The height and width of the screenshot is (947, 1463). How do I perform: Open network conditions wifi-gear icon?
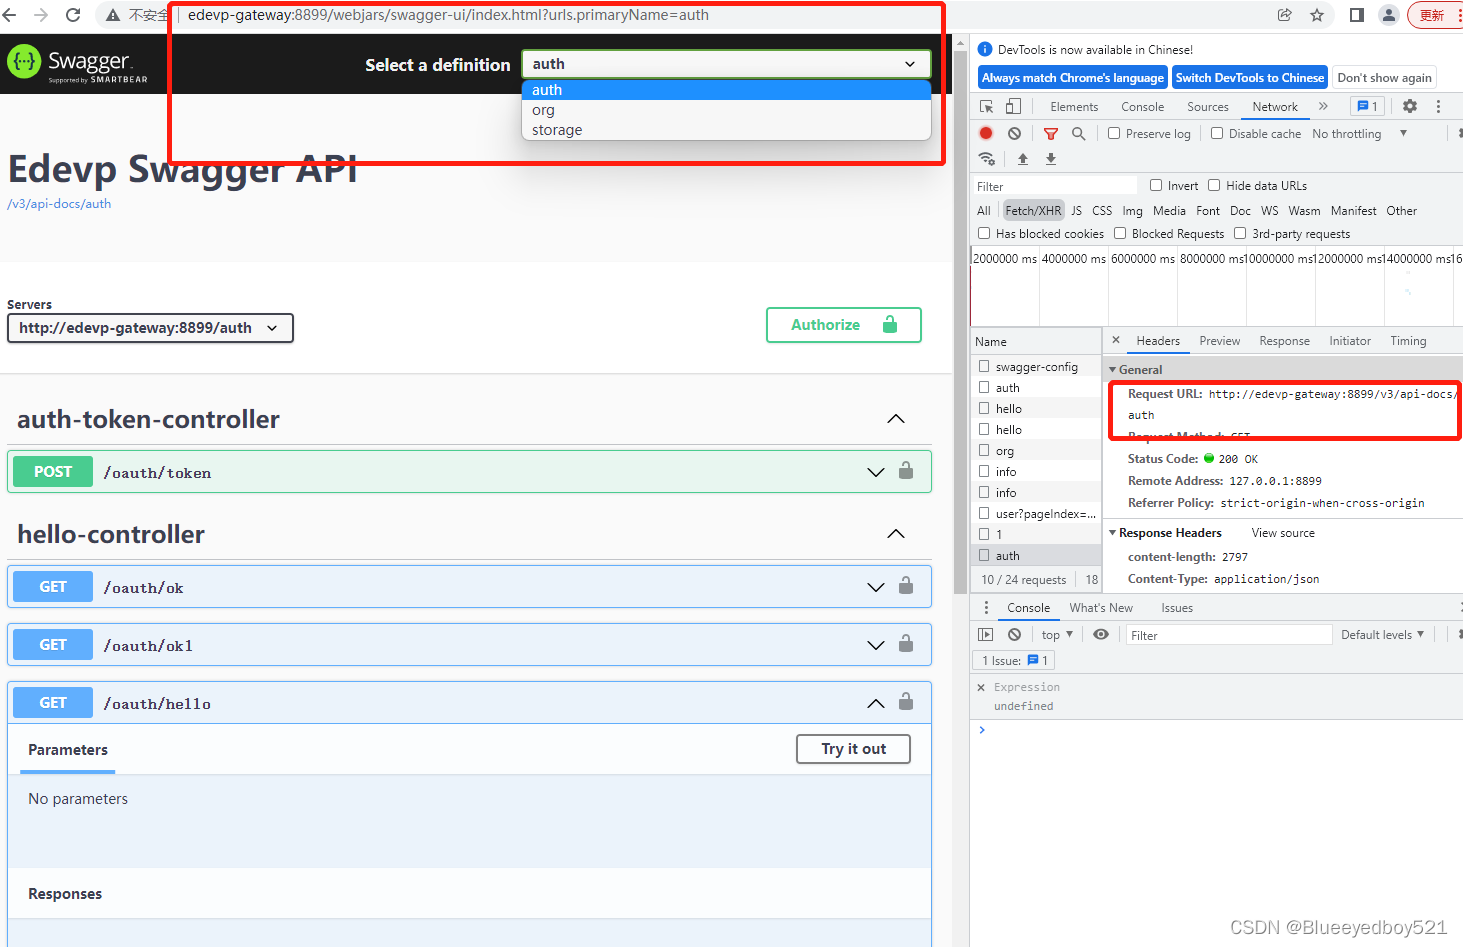coord(987,159)
